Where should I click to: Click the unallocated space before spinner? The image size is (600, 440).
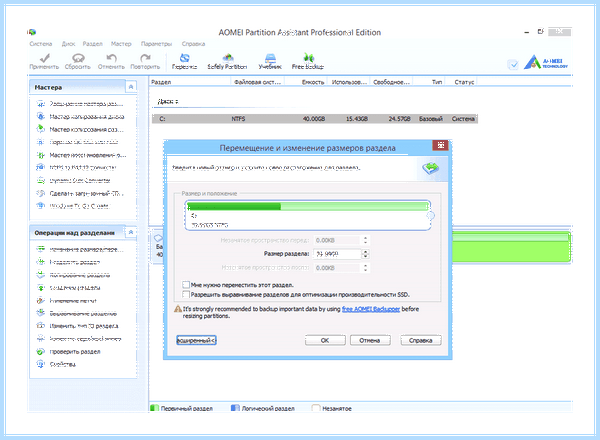pyautogui.click(x=365, y=240)
